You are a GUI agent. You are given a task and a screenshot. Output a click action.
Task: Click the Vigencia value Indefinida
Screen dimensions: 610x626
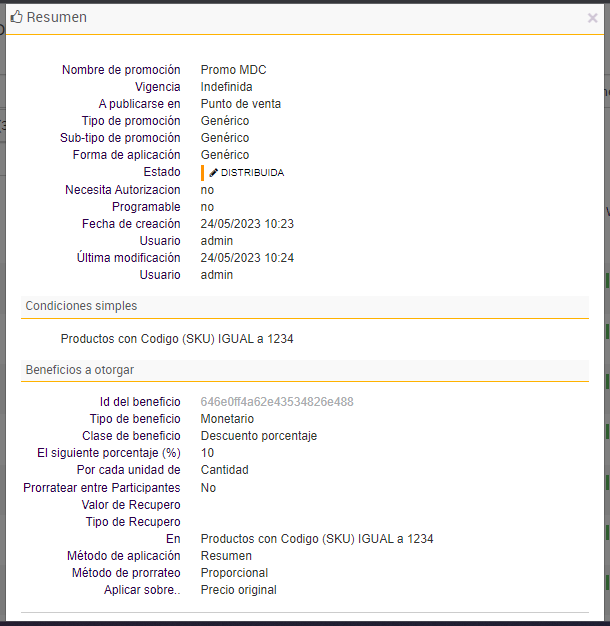click(x=226, y=87)
